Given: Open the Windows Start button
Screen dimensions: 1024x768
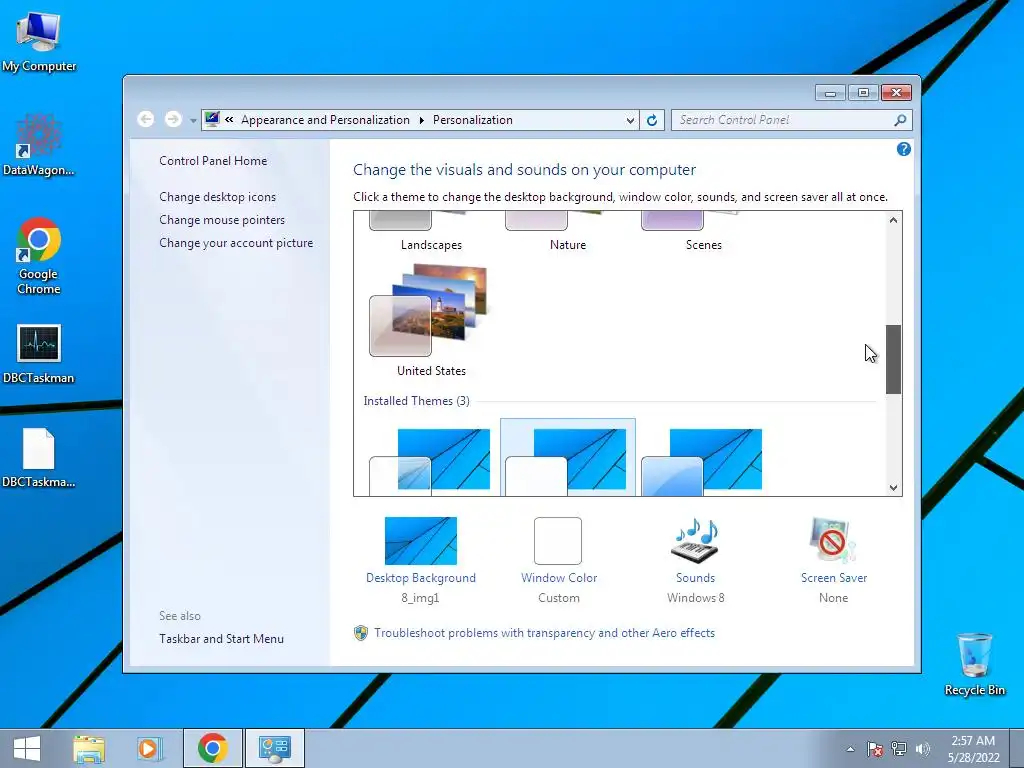Looking at the screenshot, I should pyautogui.click(x=27, y=748).
